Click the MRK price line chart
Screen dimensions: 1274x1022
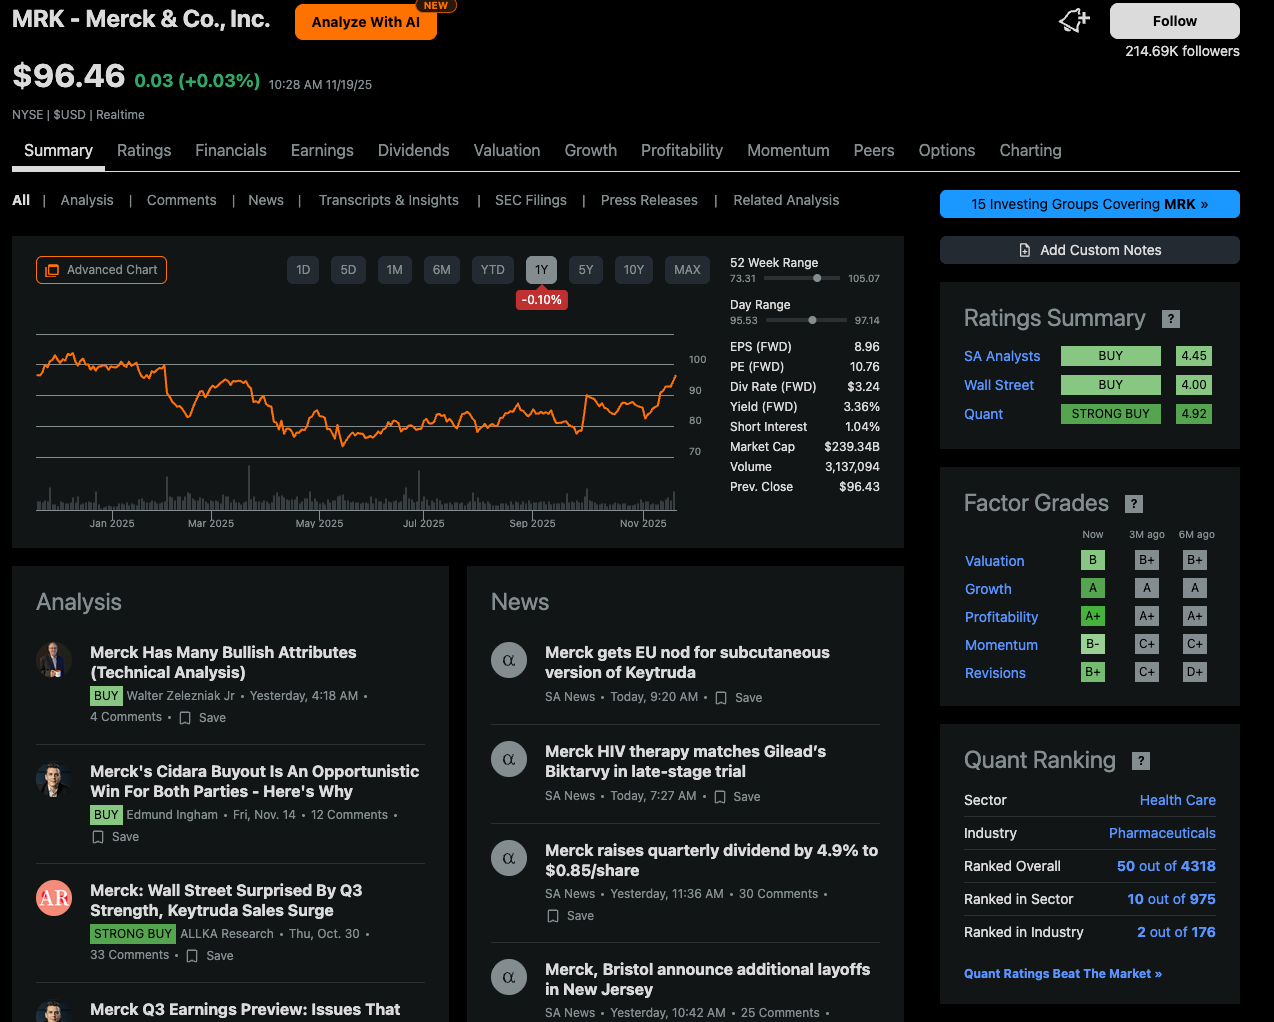tap(355, 400)
